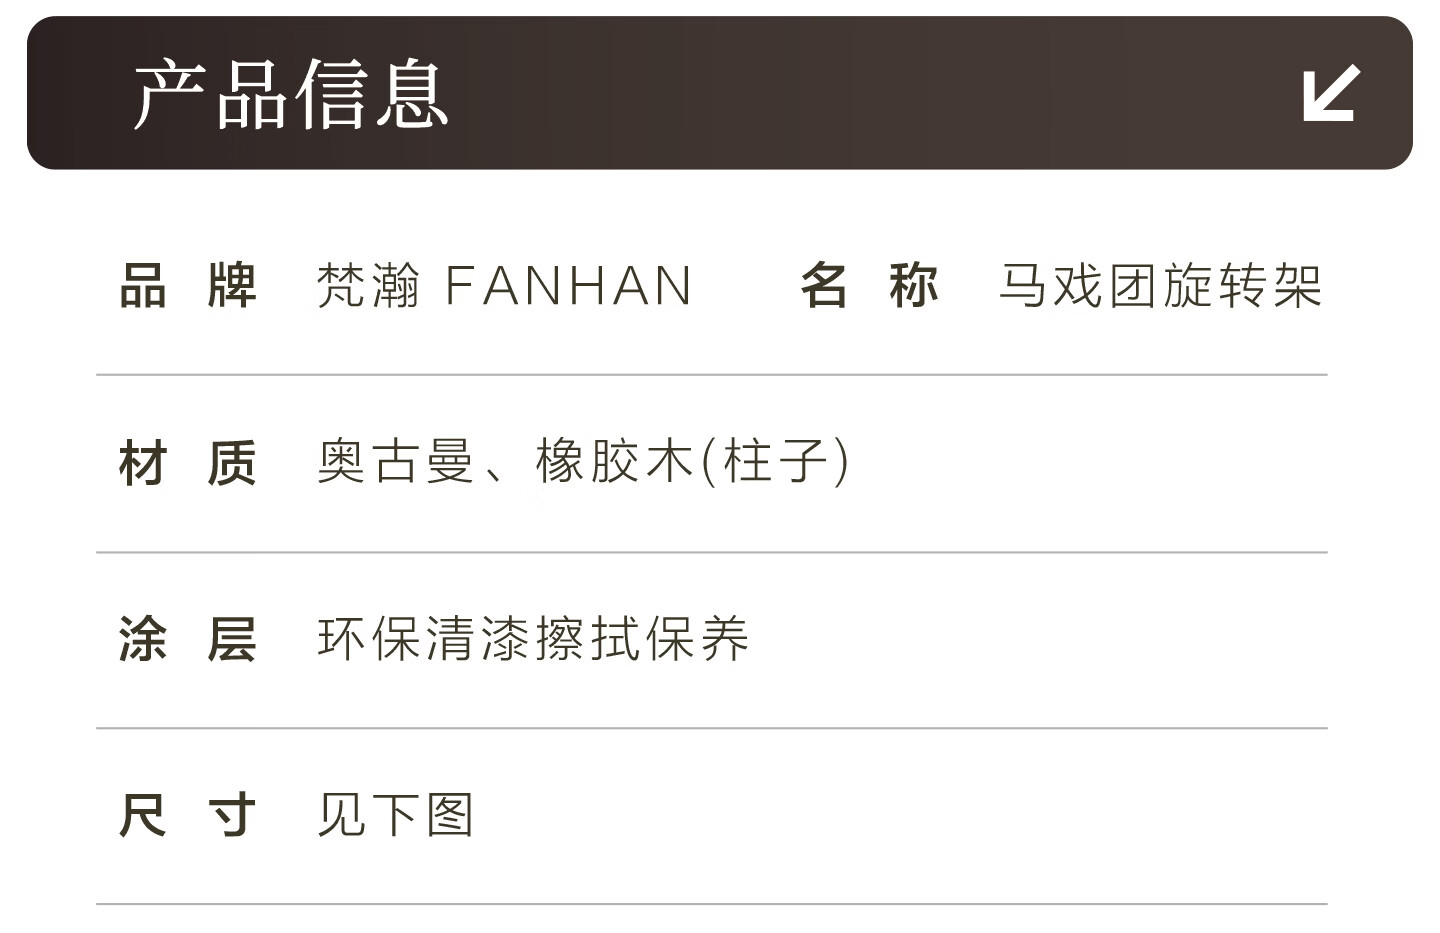Select the 名称 field label
This screenshot has height=933, width=1440.
point(869,286)
